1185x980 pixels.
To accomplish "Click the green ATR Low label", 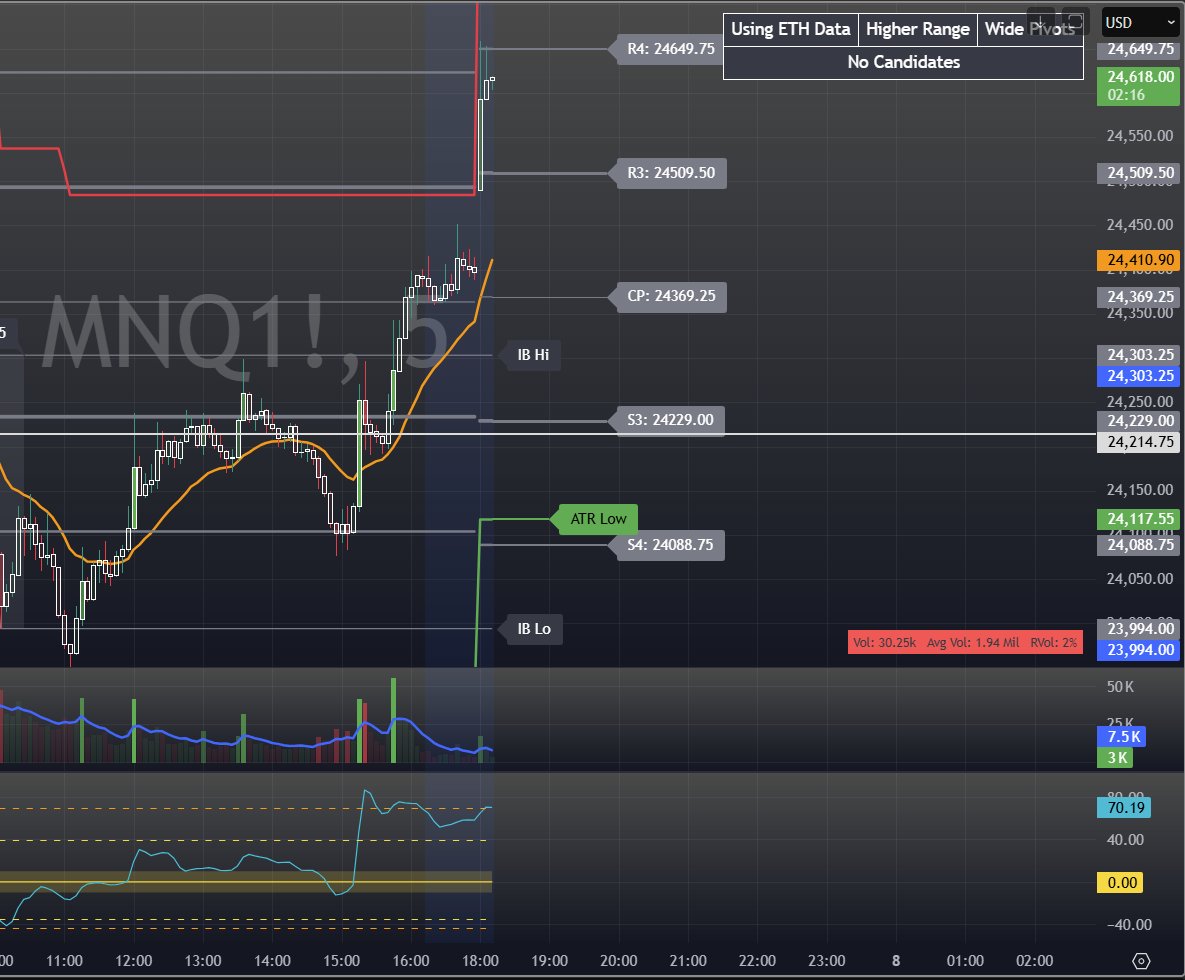I will 598,519.
